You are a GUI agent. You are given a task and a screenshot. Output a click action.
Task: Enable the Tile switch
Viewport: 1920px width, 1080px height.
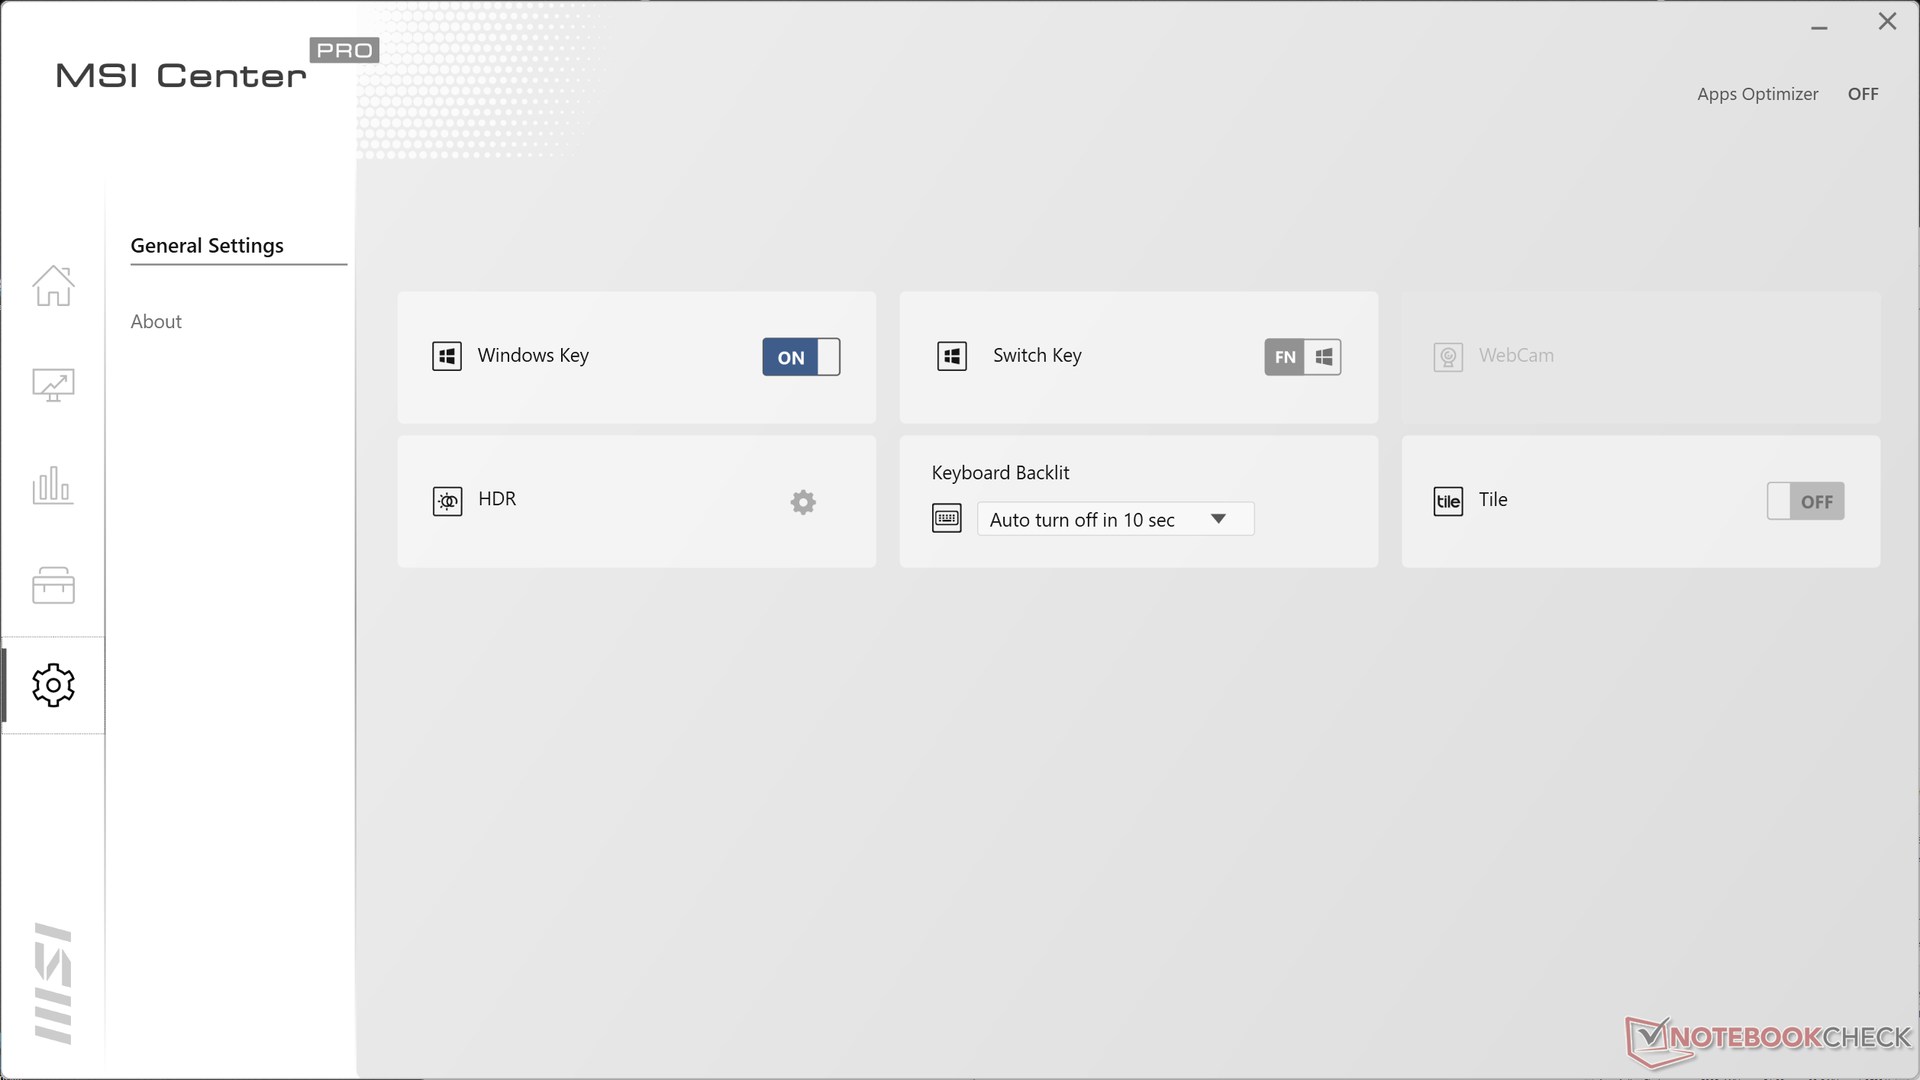point(1805,501)
